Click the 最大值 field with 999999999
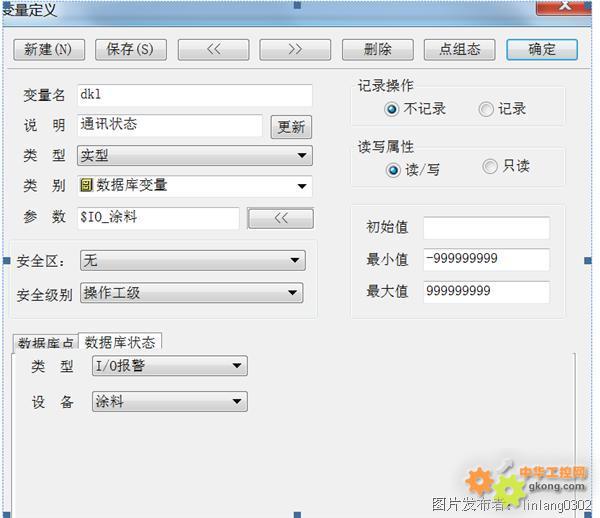The height and width of the screenshot is (518, 600). (x=486, y=292)
